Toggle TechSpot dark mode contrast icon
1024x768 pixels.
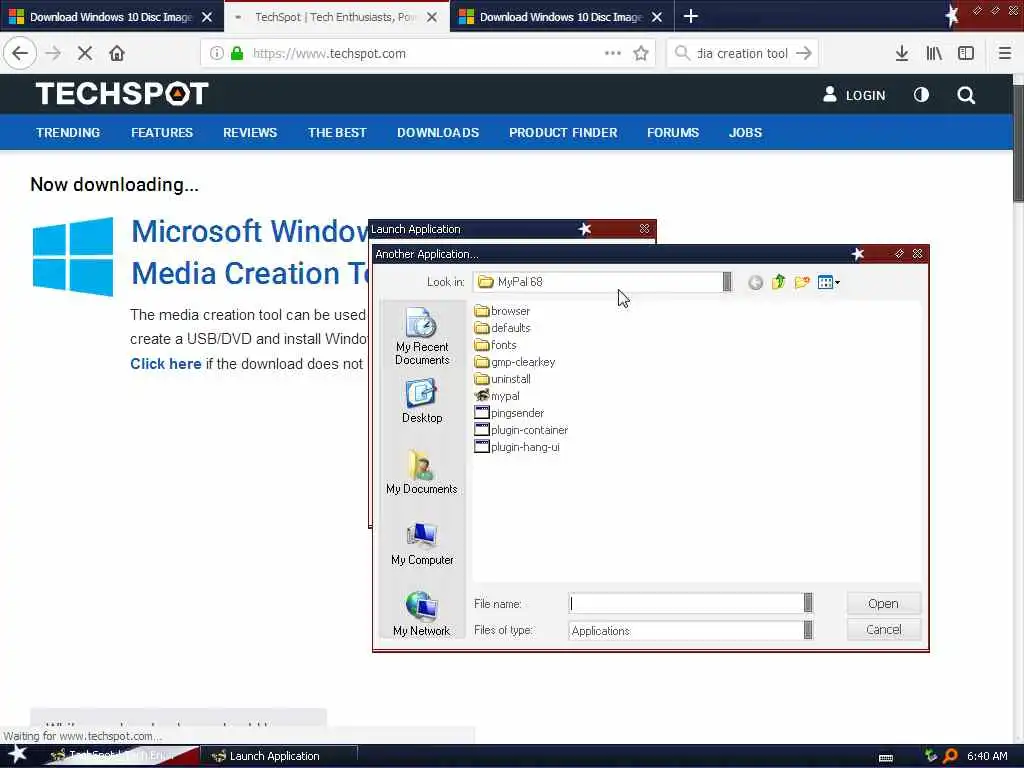tap(921, 95)
